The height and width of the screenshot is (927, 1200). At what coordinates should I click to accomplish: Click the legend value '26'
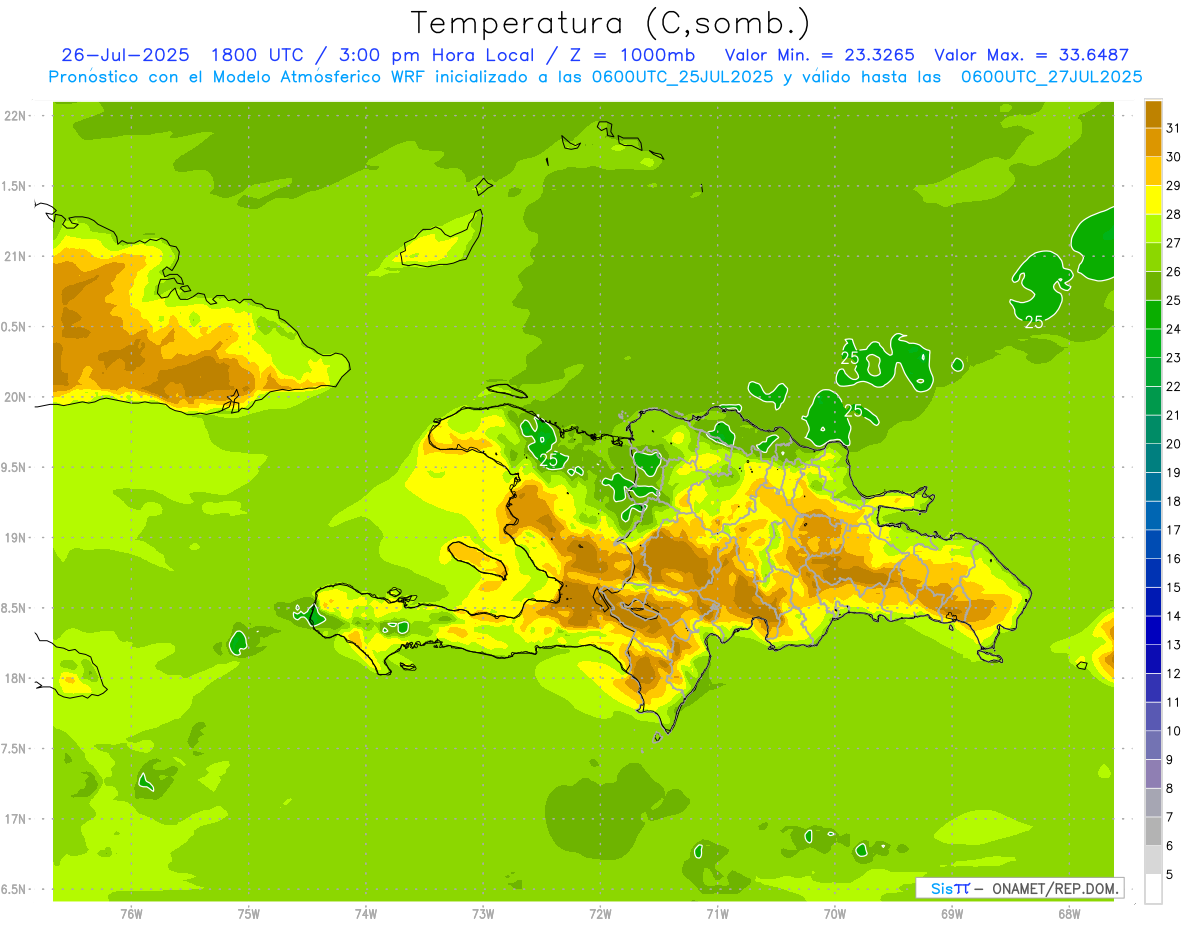1174,272
